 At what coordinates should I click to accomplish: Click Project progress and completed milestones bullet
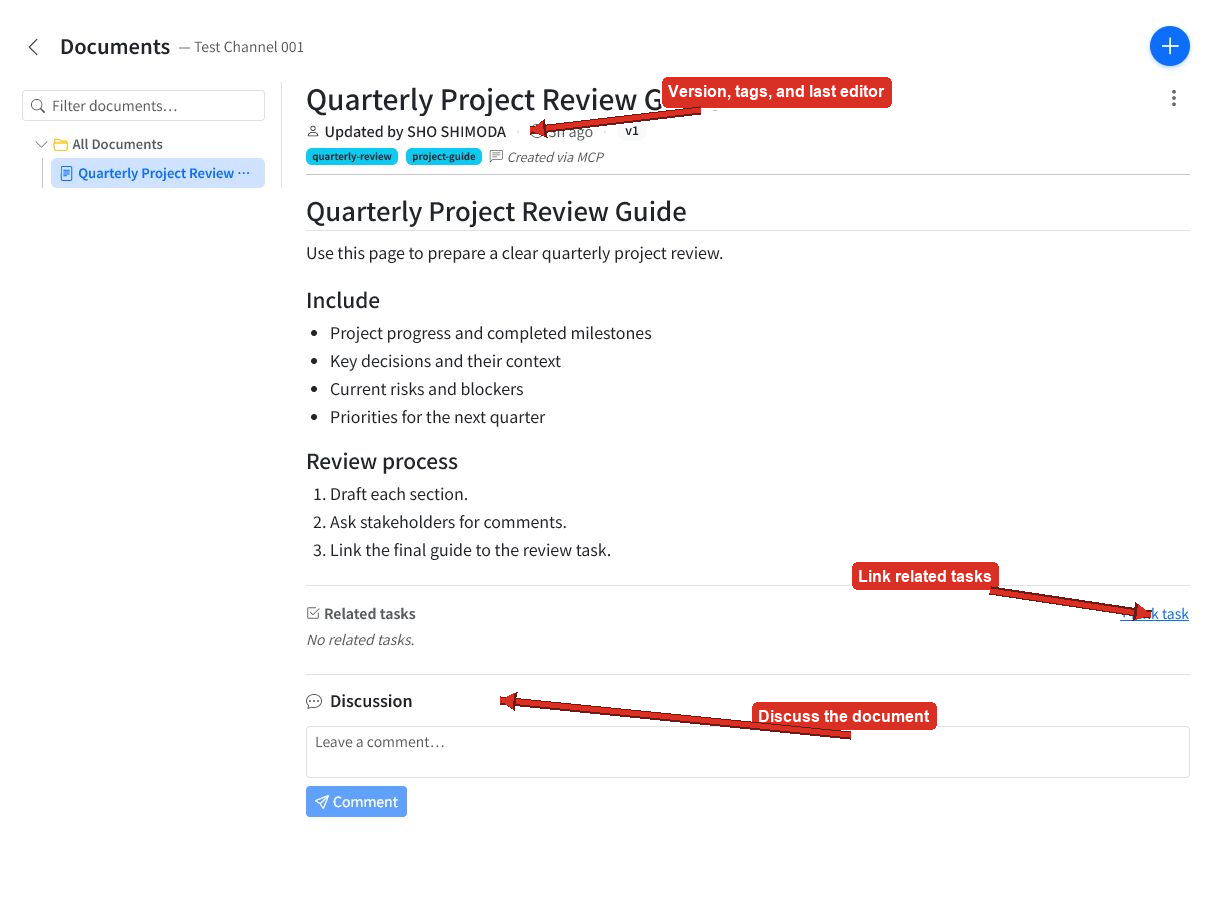coord(491,333)
